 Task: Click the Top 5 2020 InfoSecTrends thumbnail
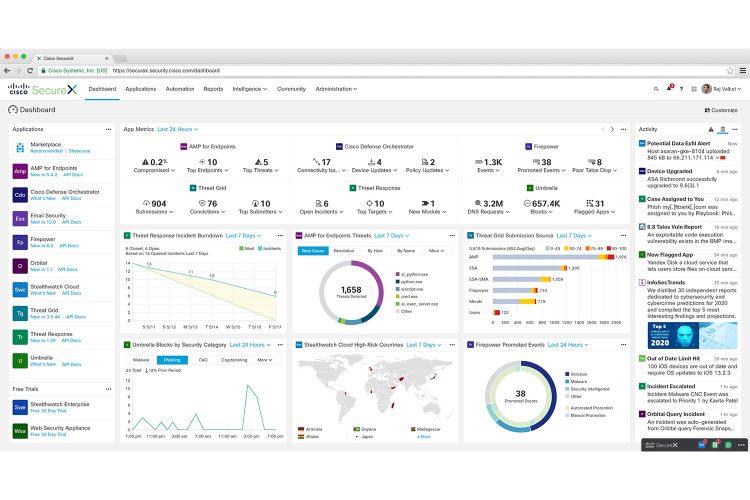[693, 335]
